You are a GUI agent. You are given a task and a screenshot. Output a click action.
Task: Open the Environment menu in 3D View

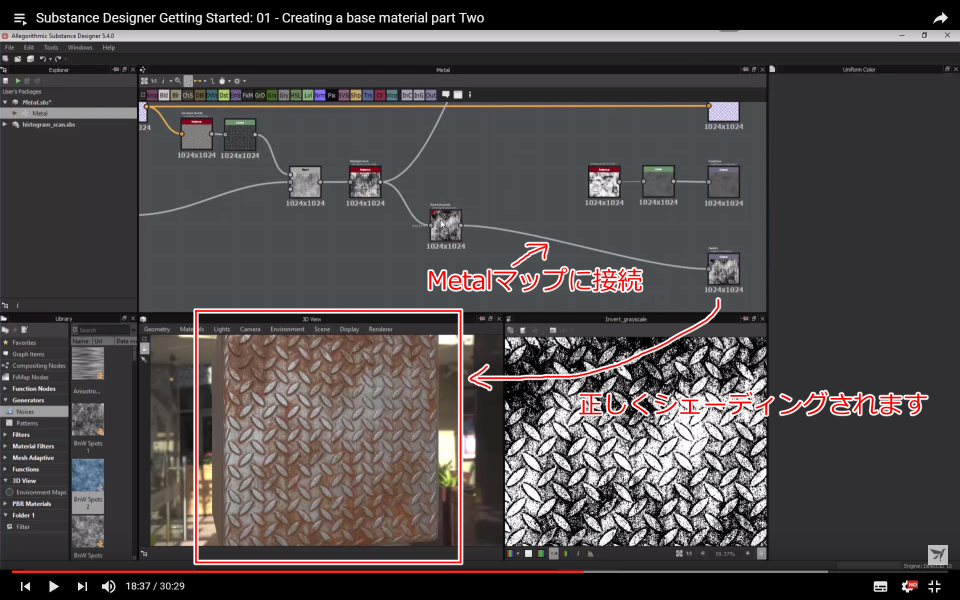click(287, 329)
